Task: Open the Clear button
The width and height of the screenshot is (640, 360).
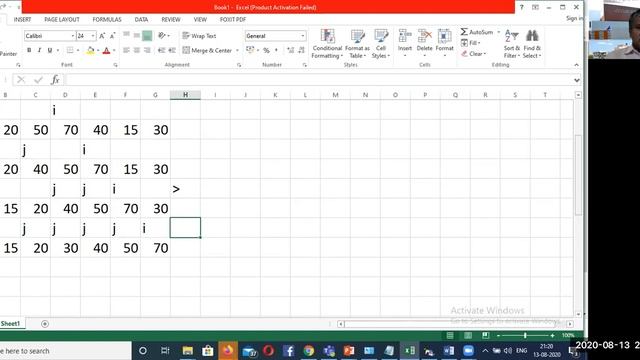Action: coord(473,54)
